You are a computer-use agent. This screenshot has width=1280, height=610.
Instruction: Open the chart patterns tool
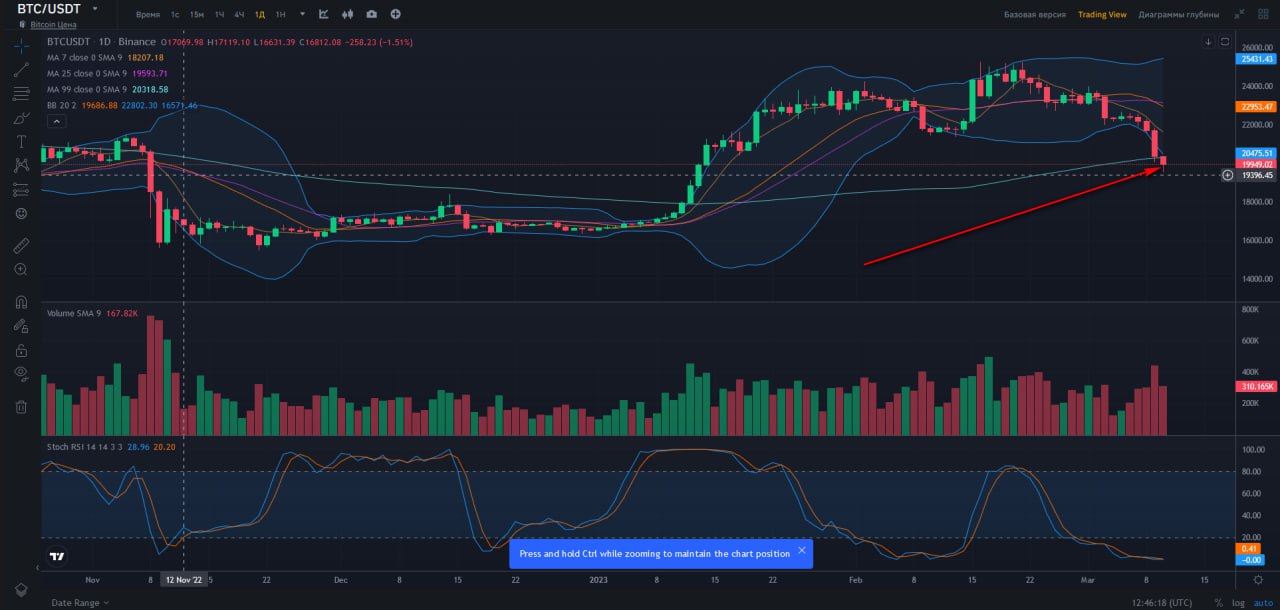click(x=21, y=166)
